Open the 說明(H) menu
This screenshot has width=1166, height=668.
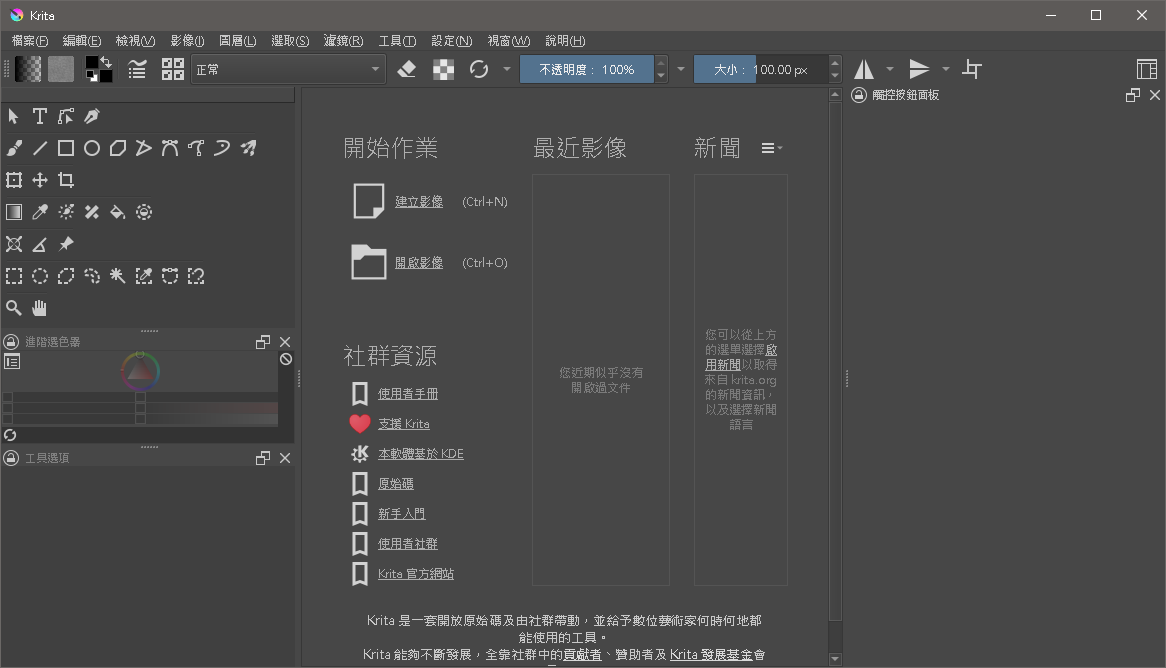click(565, 41)
